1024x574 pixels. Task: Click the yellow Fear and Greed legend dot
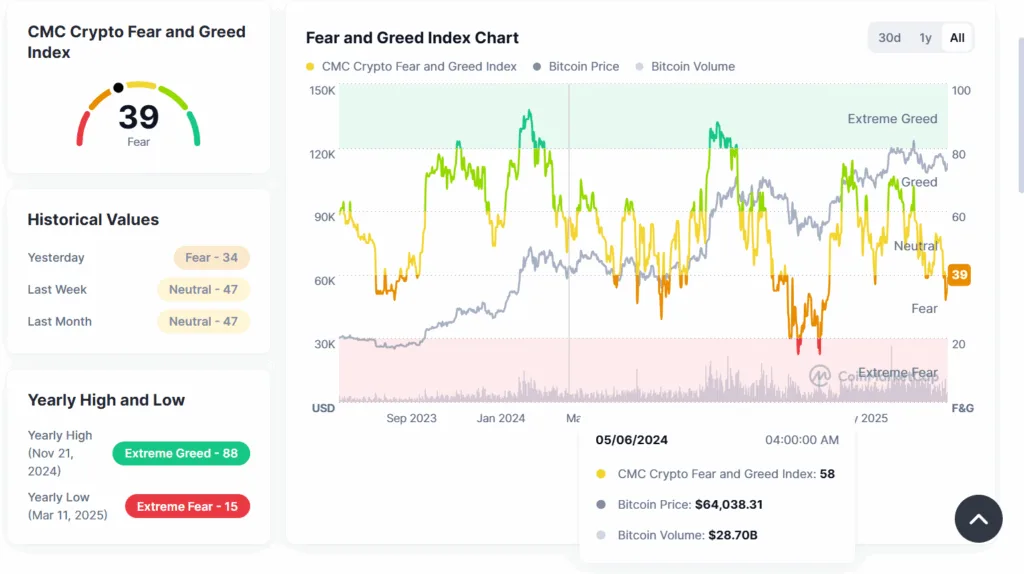tap(310, 67)
